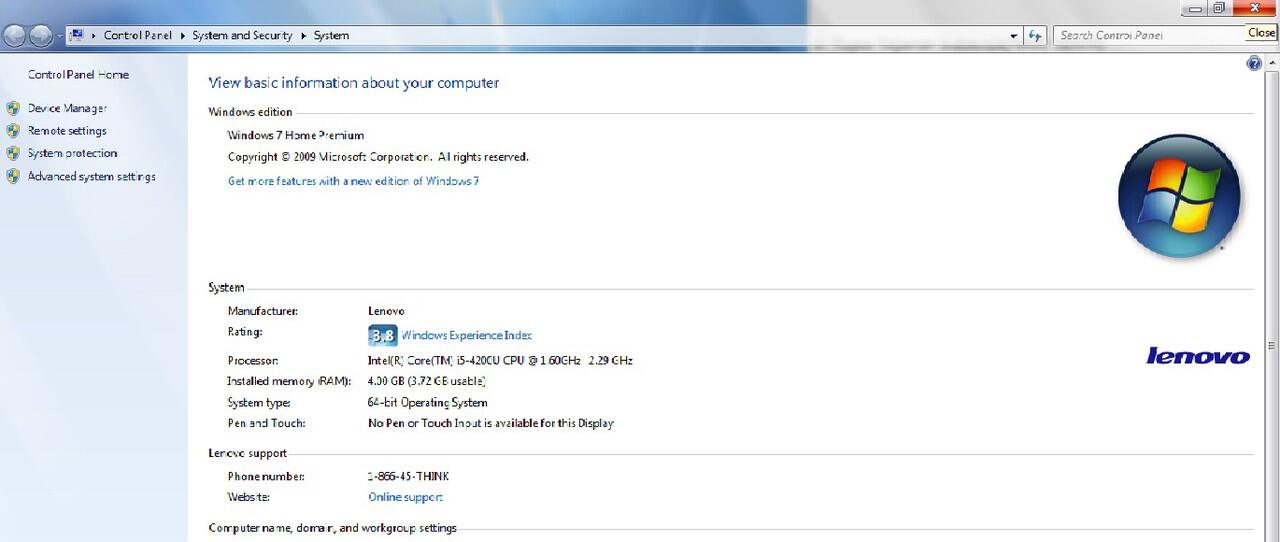This screenshot has height=542, width=1280.
Task: Click '4.00 GB (3.72 GB usable)' memory value
Action: point(427,381)
